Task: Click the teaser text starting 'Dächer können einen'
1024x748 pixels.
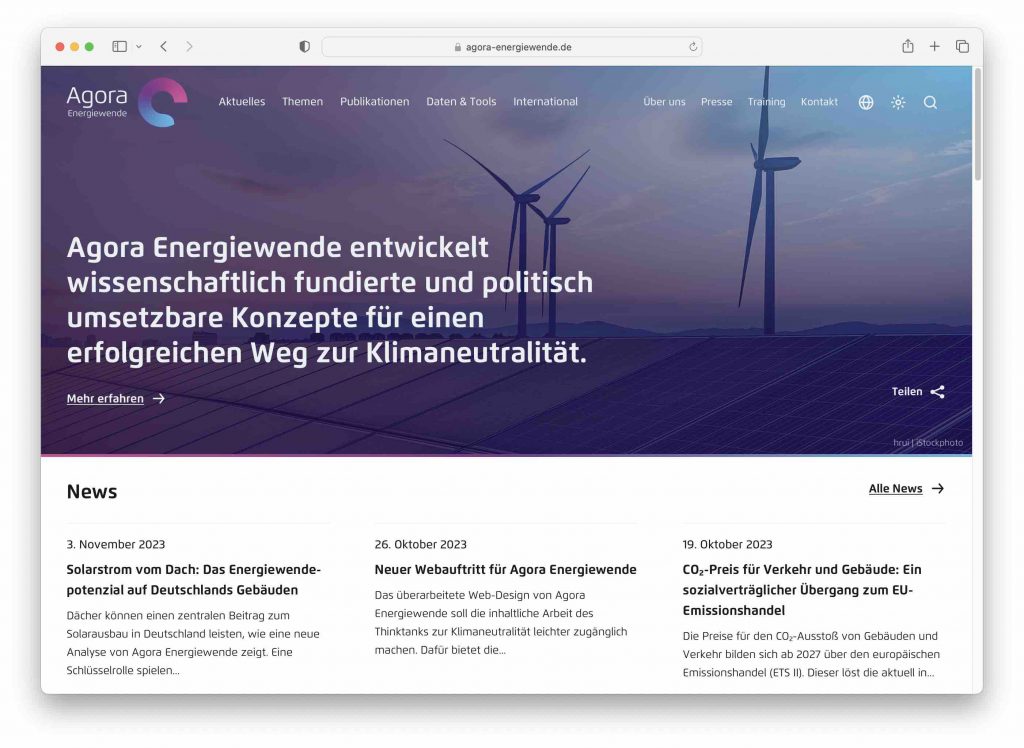Action: click(x=193, y=643)
